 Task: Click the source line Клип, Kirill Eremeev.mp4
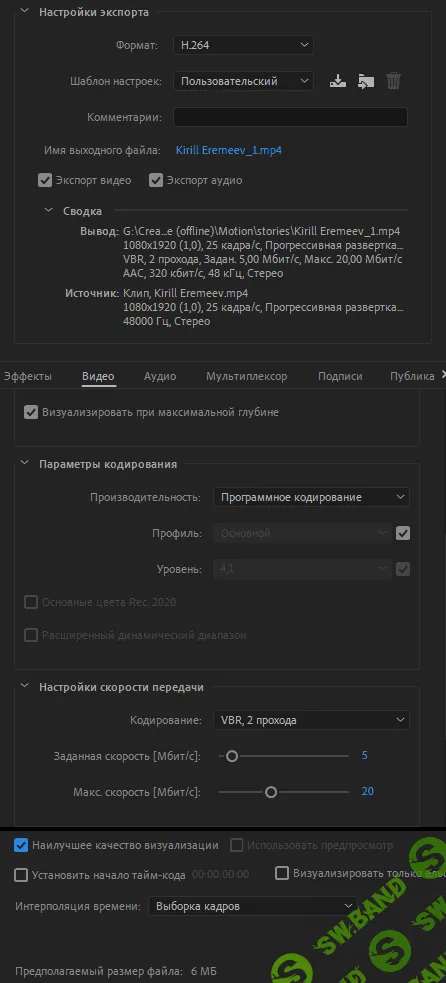(185, 293)
